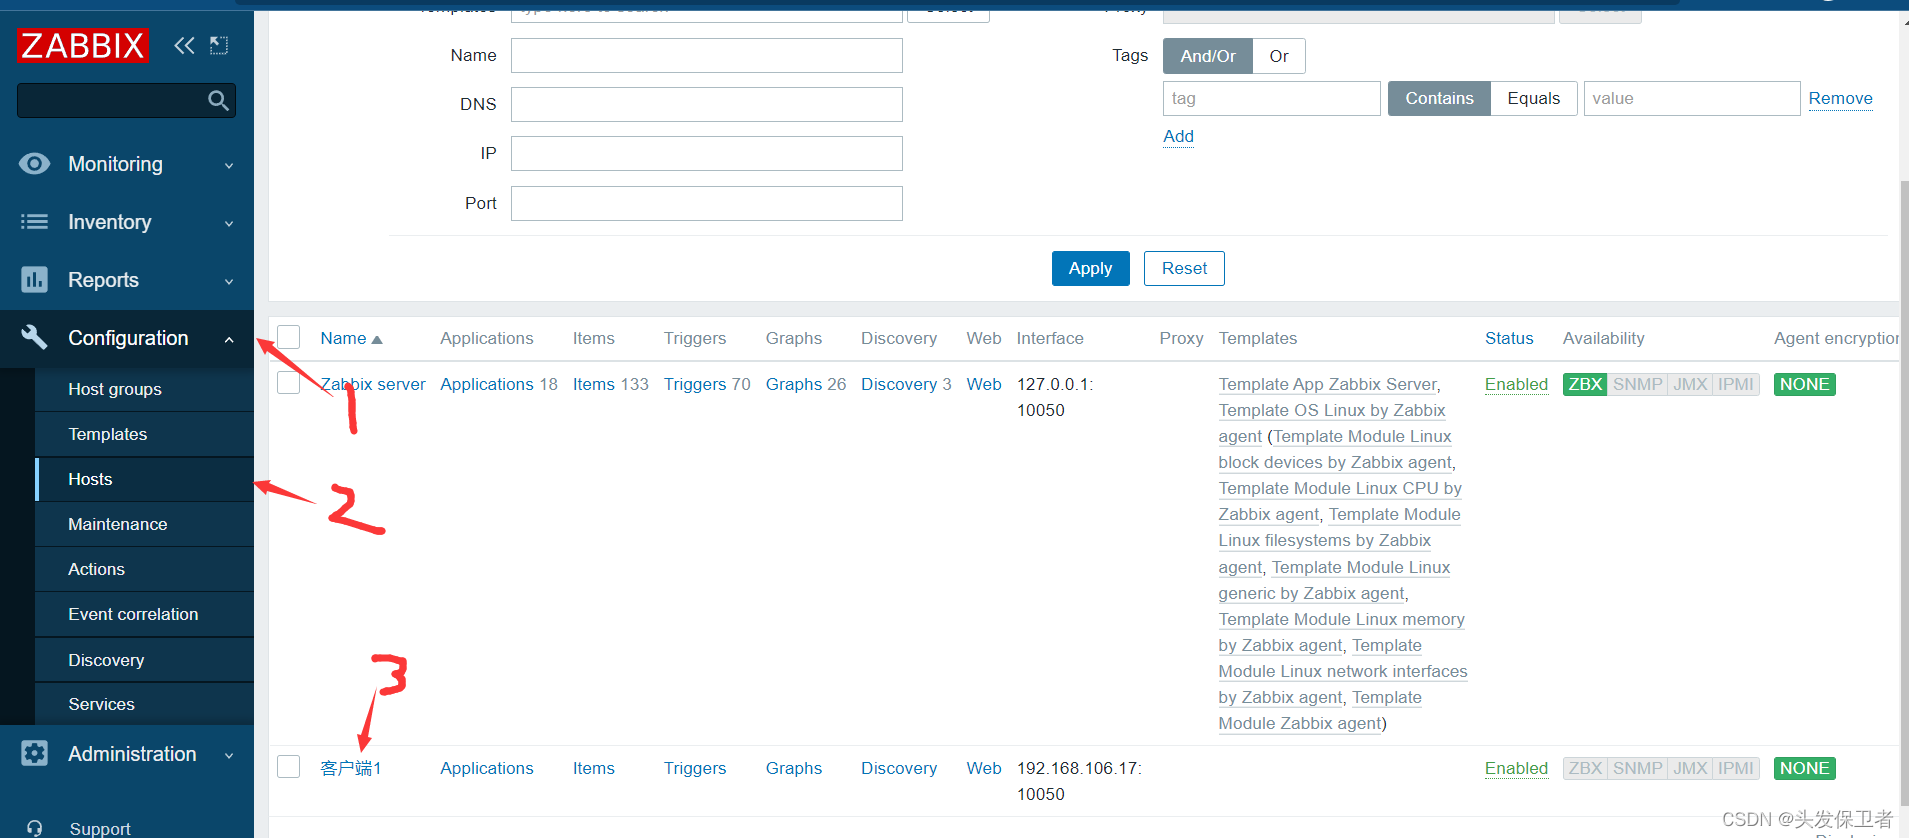The height and width of the screenshot is (838, 1909).
Task: Click the SNMP badge in 客户端1 row
Action: [x=1637, y=768]
